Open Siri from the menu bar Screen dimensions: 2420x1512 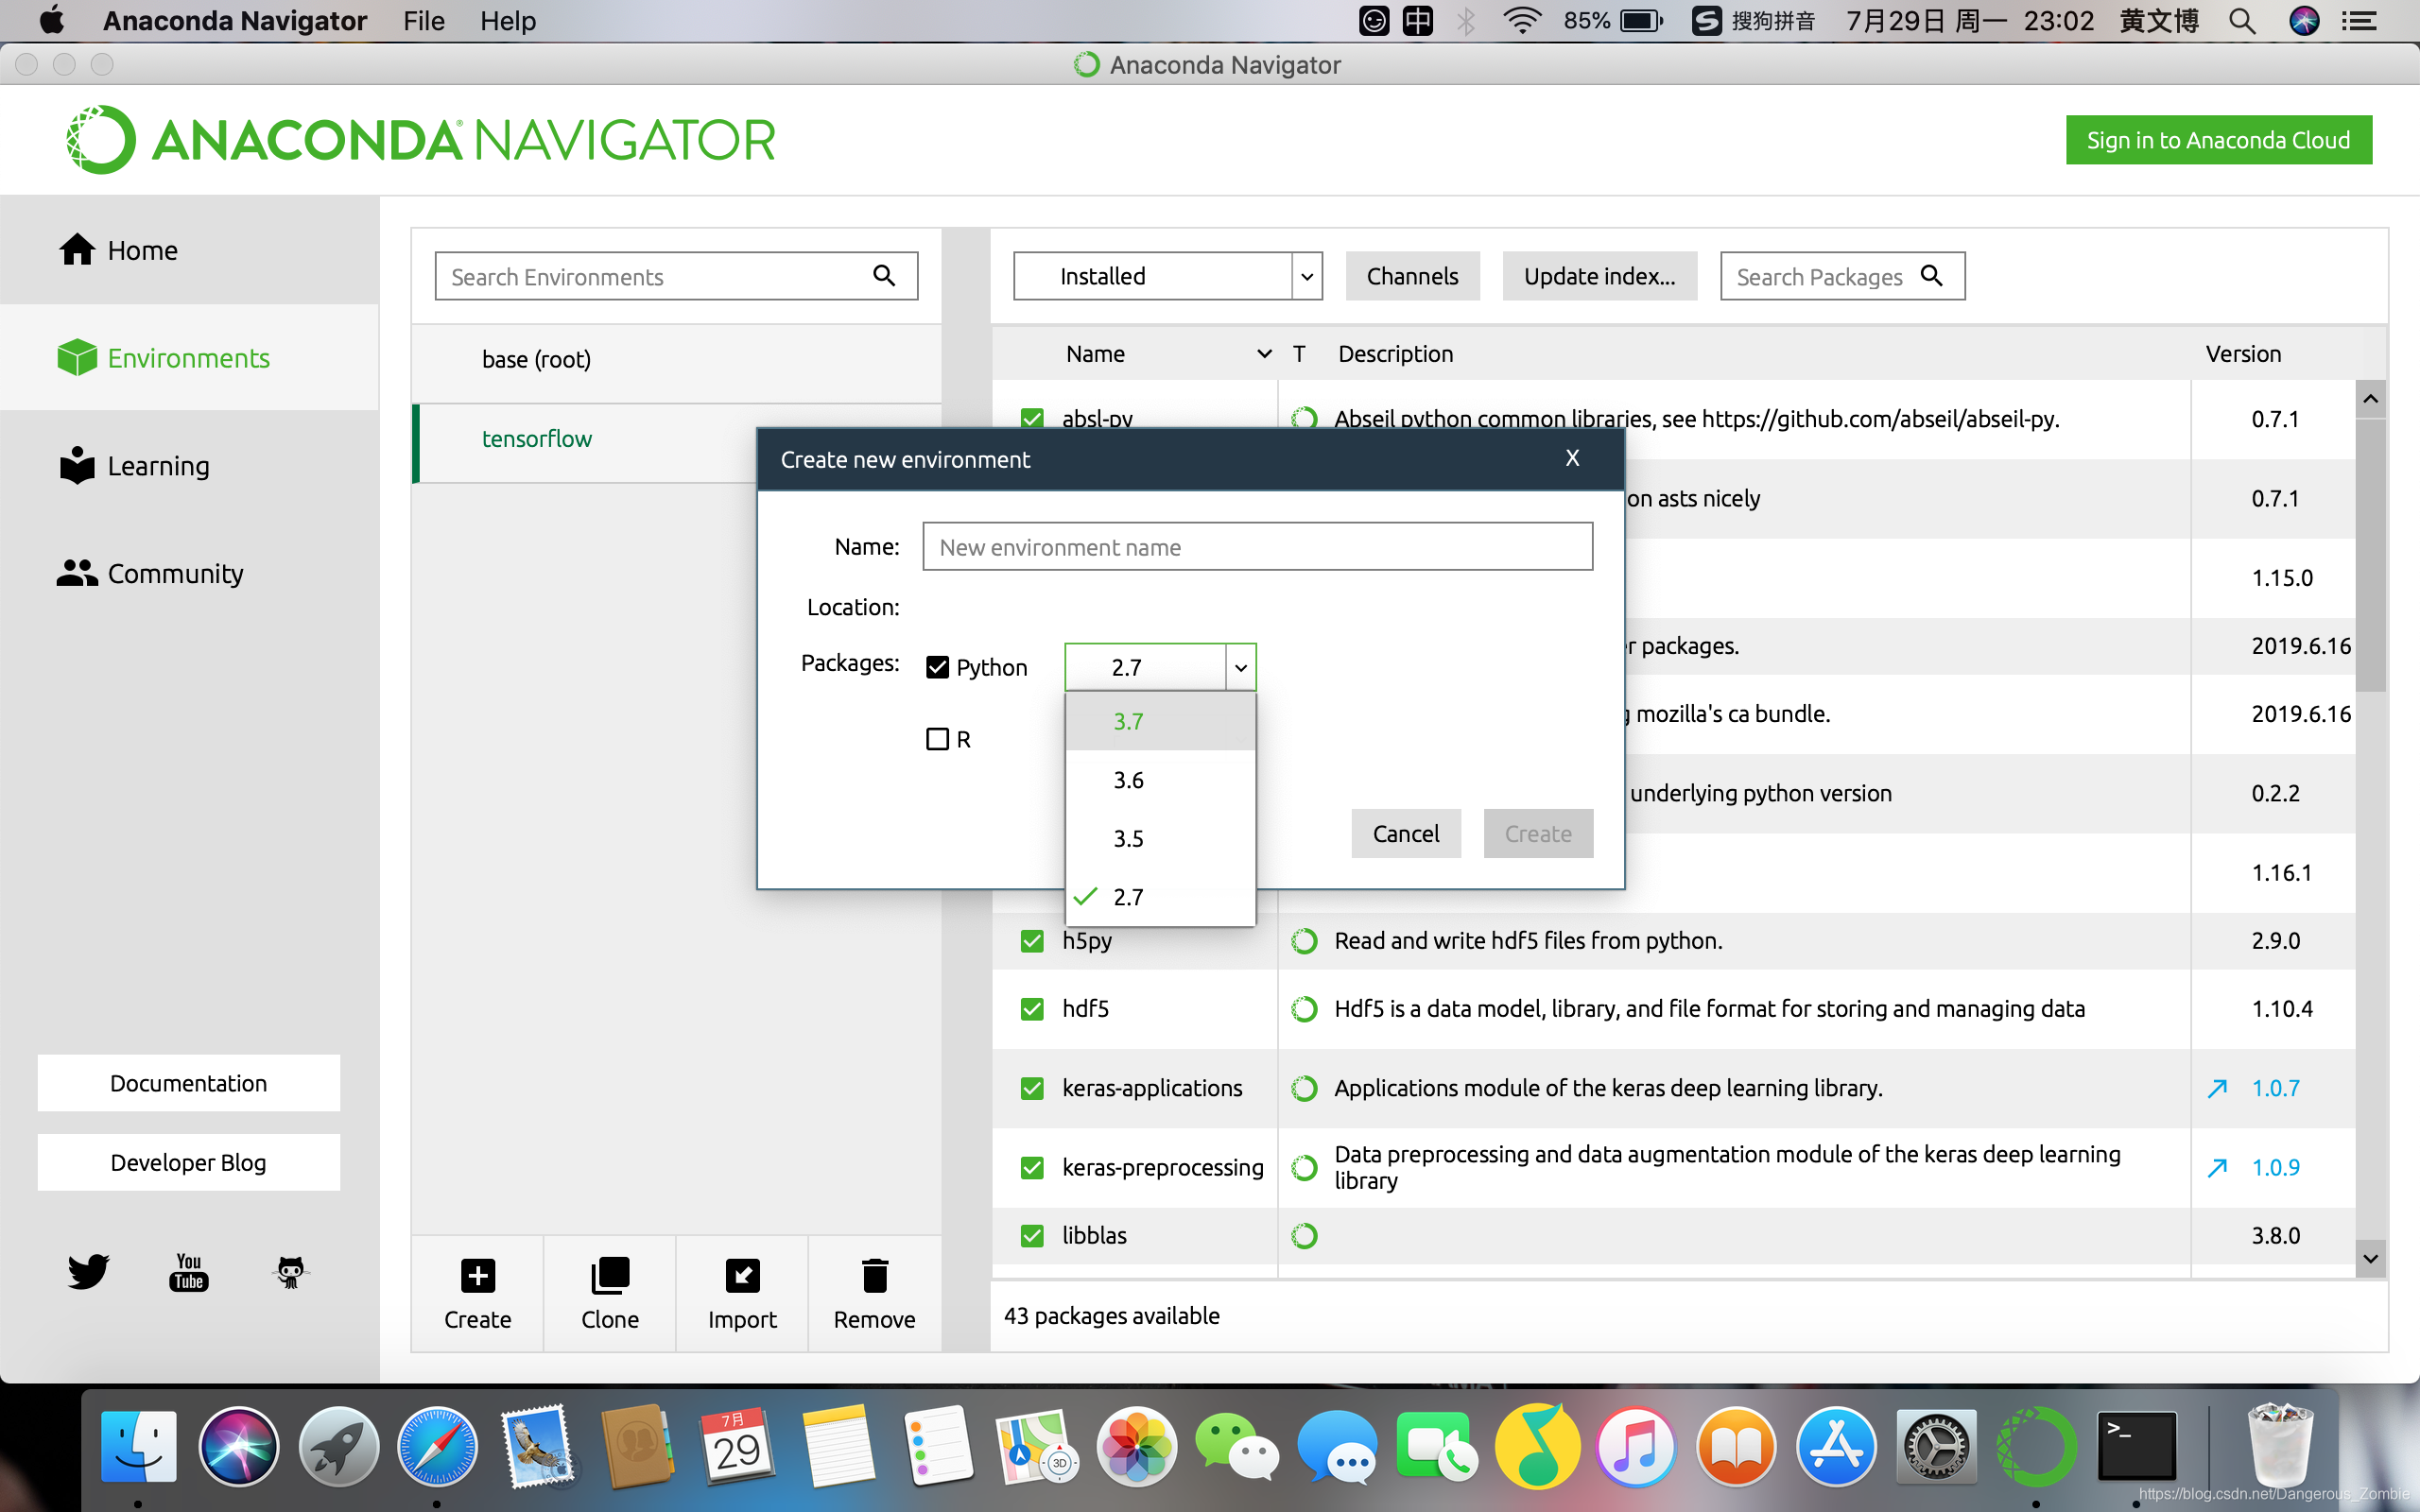tap(2304, 21)
